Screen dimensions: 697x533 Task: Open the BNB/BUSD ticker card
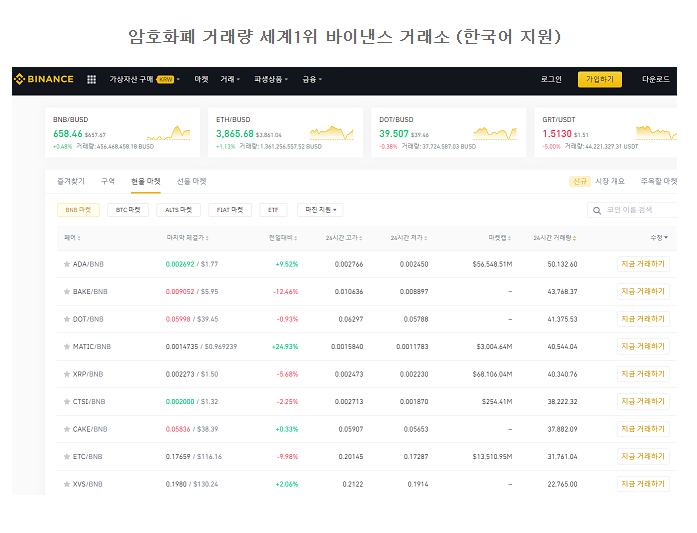(122, 132)
